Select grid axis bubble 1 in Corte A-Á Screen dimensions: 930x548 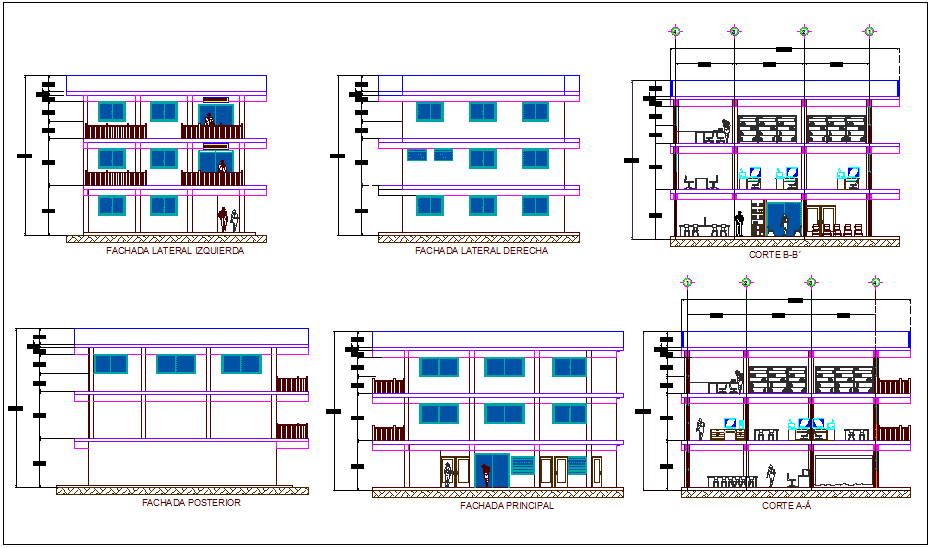coord(687,282)
